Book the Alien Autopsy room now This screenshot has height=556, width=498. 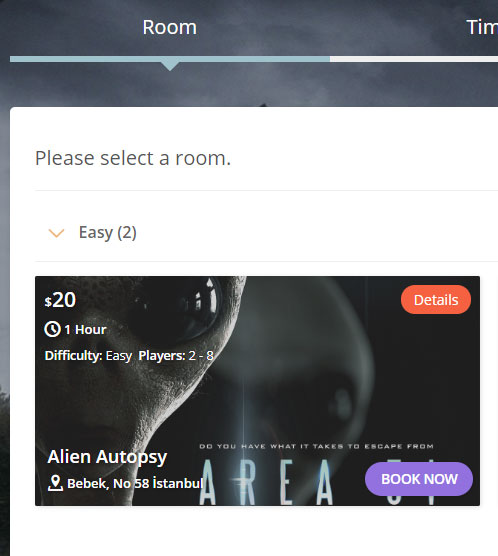point(419,479)
